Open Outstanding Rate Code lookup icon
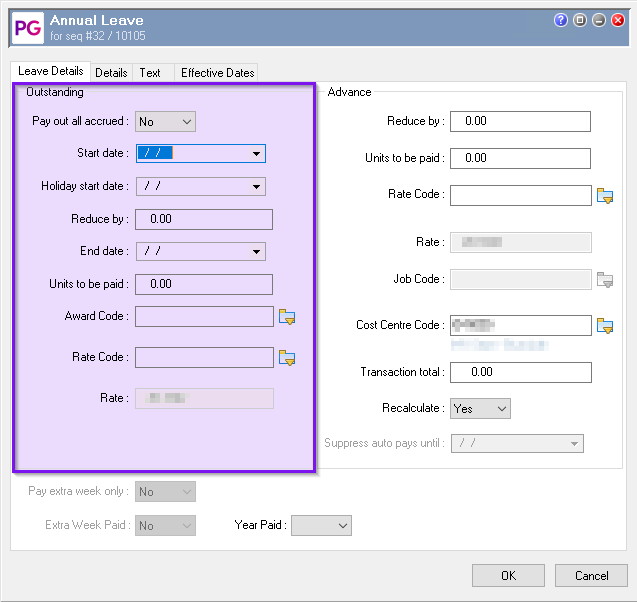The height and width of the screenshot is (602, 637). pyautogui.click(x=287, y=358)
